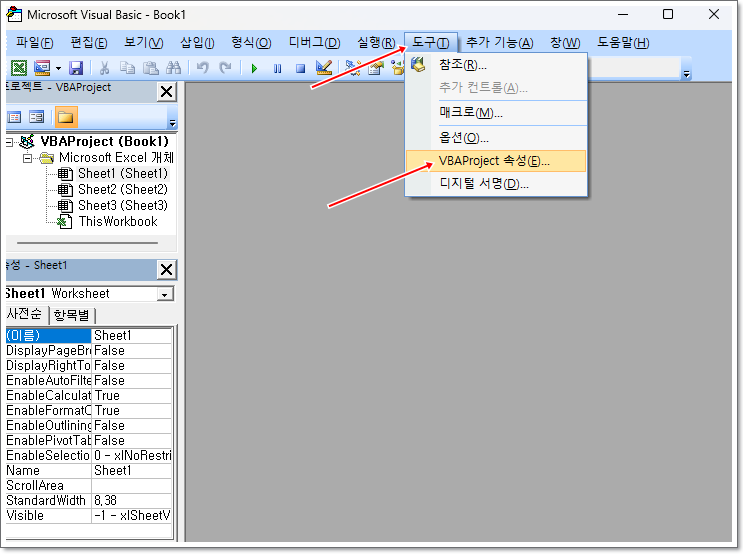Click the Visible property xlSheetVisible value
744x554 pixels.
pyautogui.click(x=131, y=516)
